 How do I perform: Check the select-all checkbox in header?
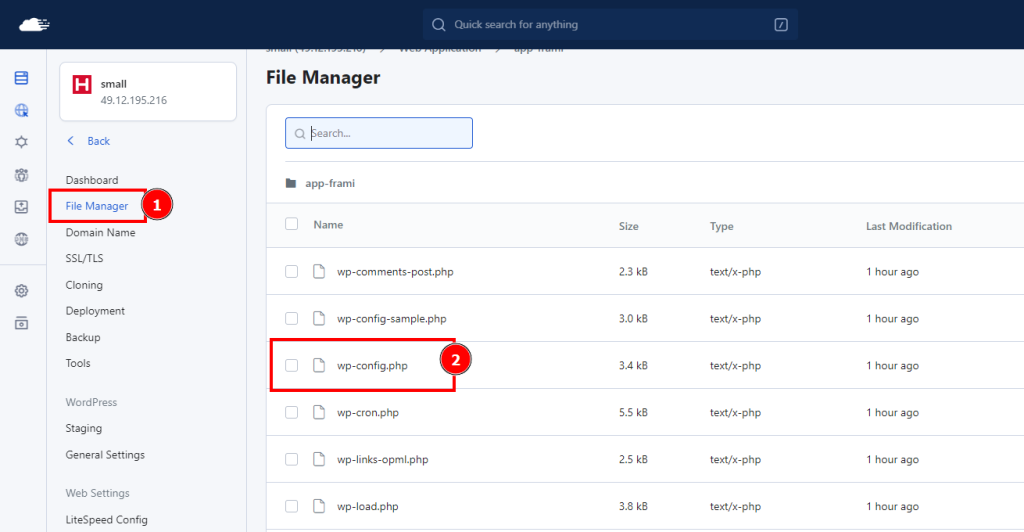click(292, 224)
